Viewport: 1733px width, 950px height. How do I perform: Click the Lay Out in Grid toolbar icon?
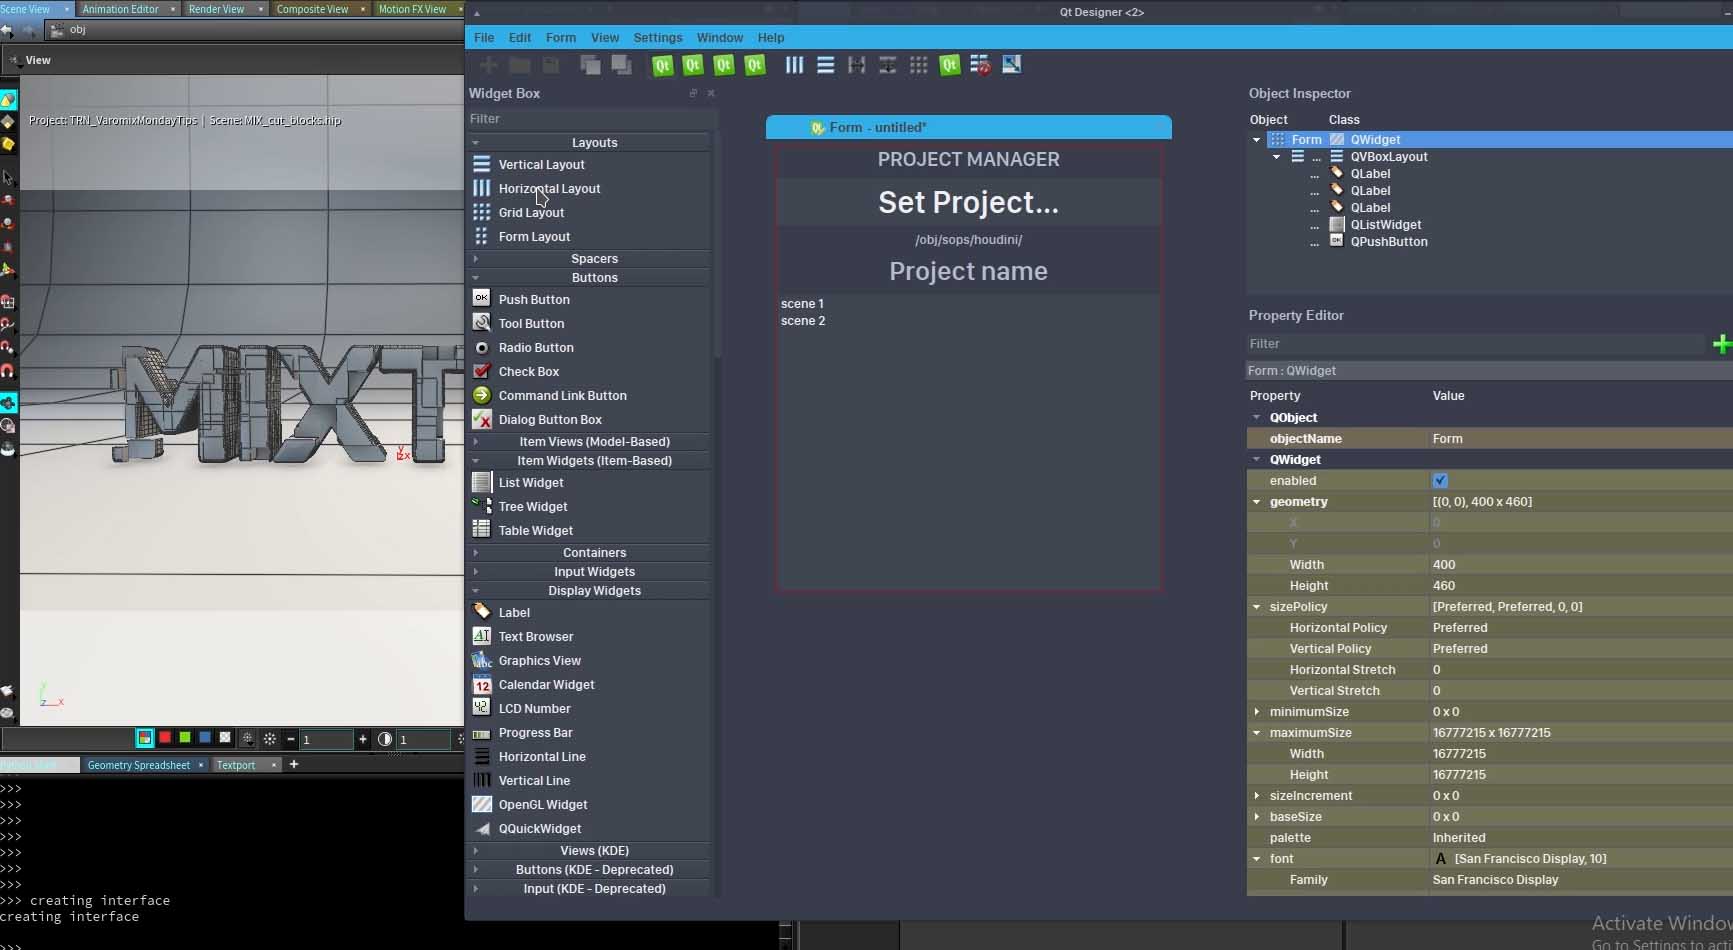point(918,65)
